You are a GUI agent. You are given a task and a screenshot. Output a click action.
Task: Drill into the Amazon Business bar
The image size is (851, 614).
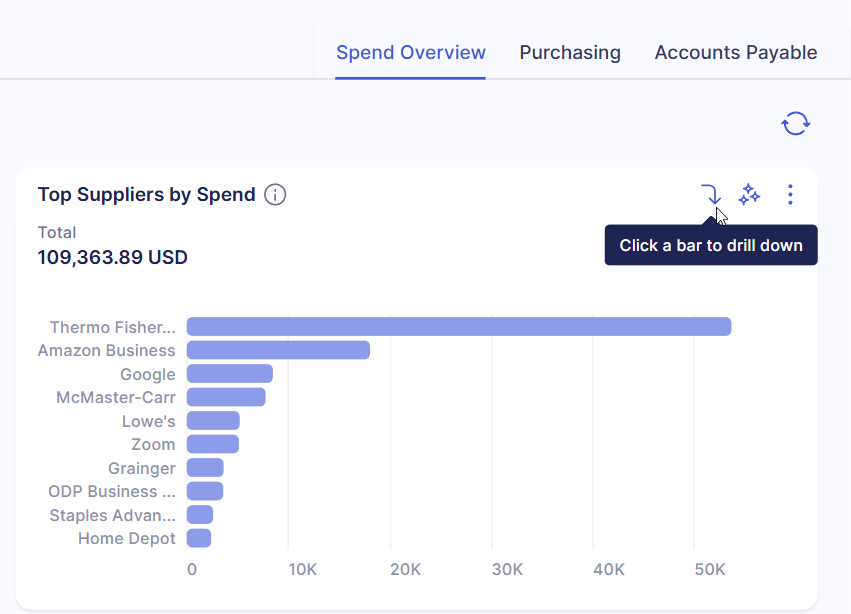coord(278,350)
